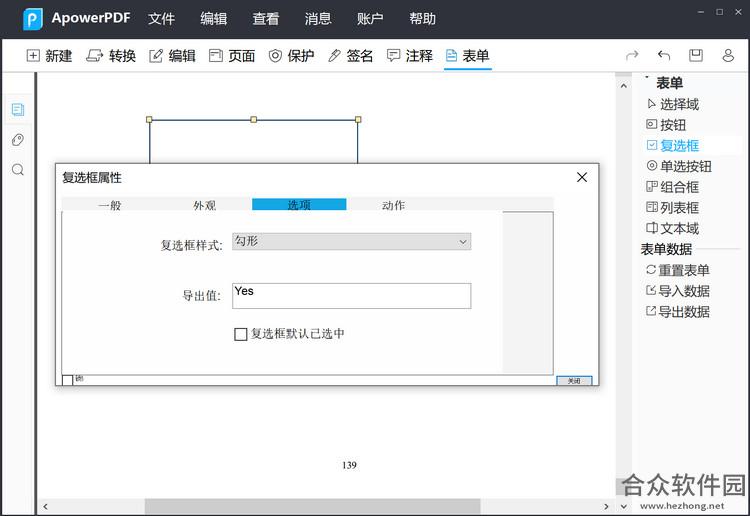Click the 新建 toolbar button
The width and height of the screenshot is (750, 516).
[x=49, y=56]
